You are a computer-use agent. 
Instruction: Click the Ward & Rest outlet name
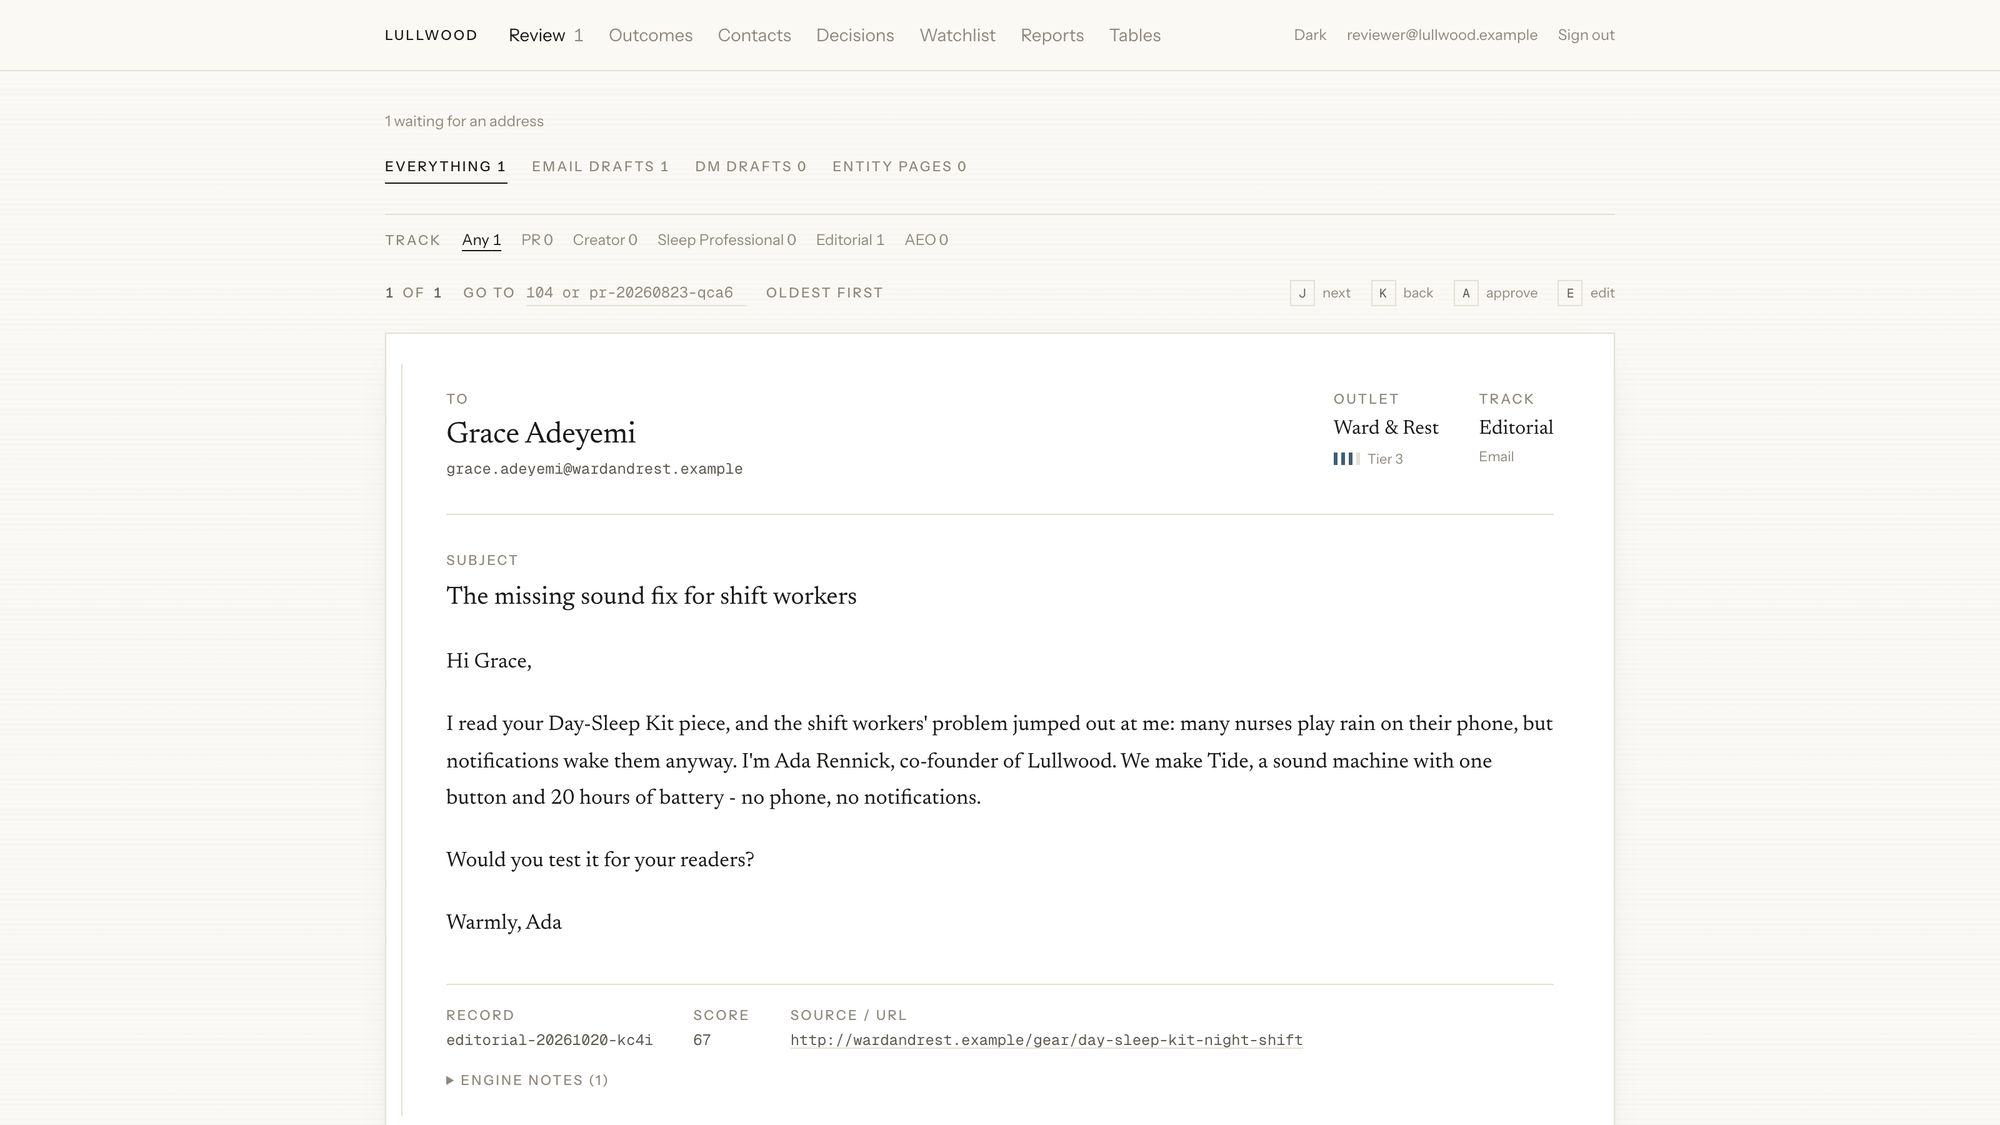1386,427
